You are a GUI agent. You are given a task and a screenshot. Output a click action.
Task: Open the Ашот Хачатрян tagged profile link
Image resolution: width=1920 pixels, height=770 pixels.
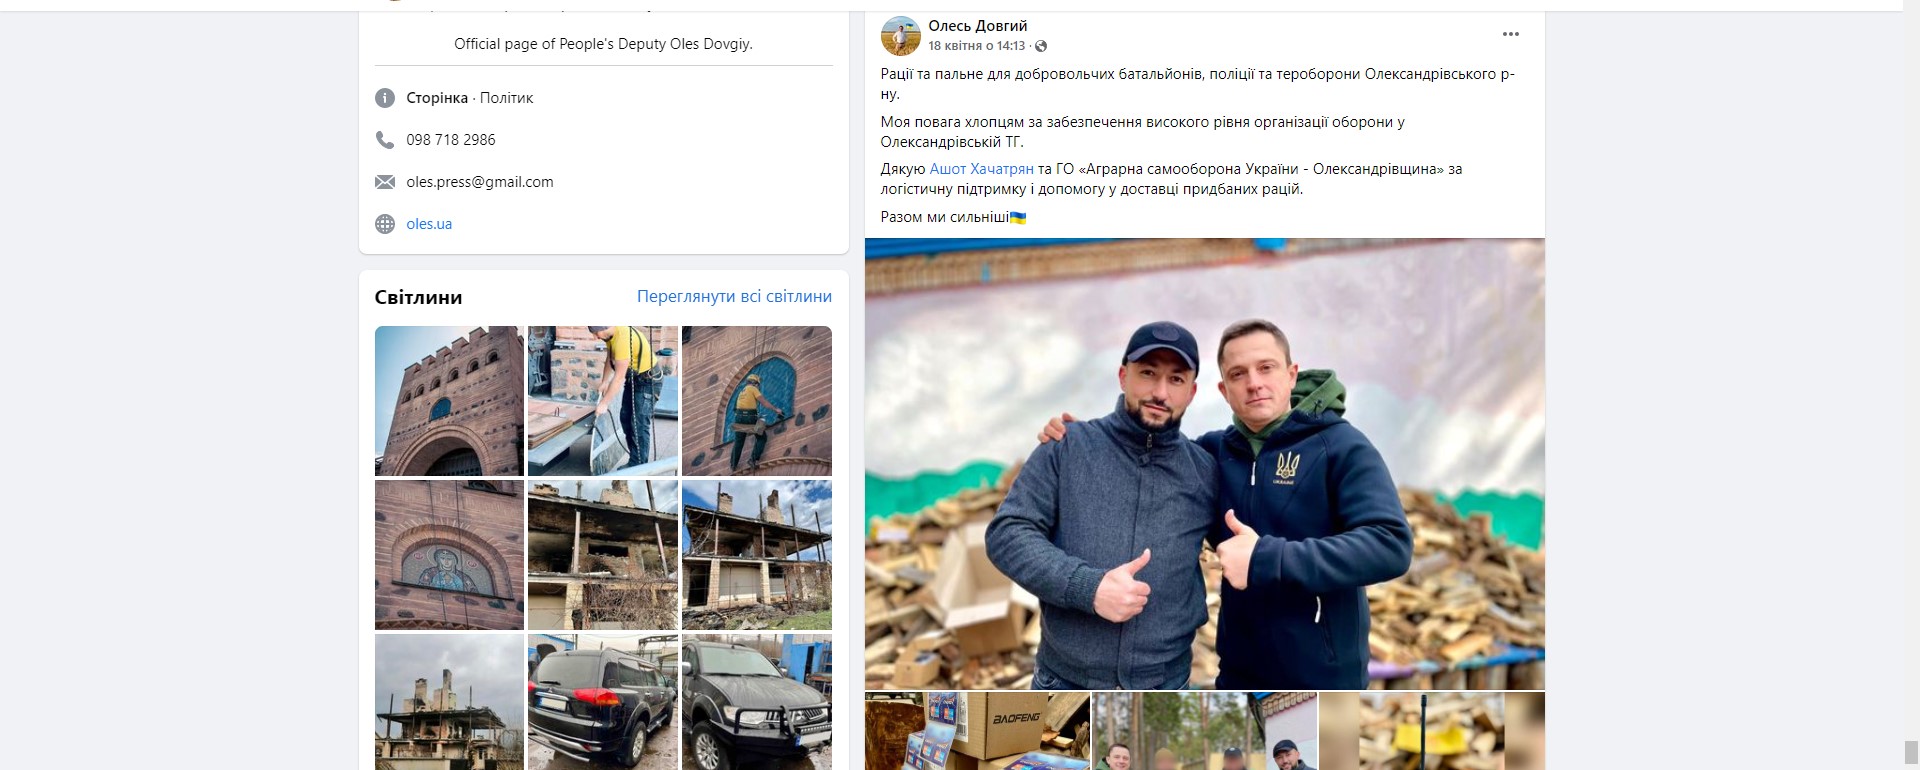[981, 169]
